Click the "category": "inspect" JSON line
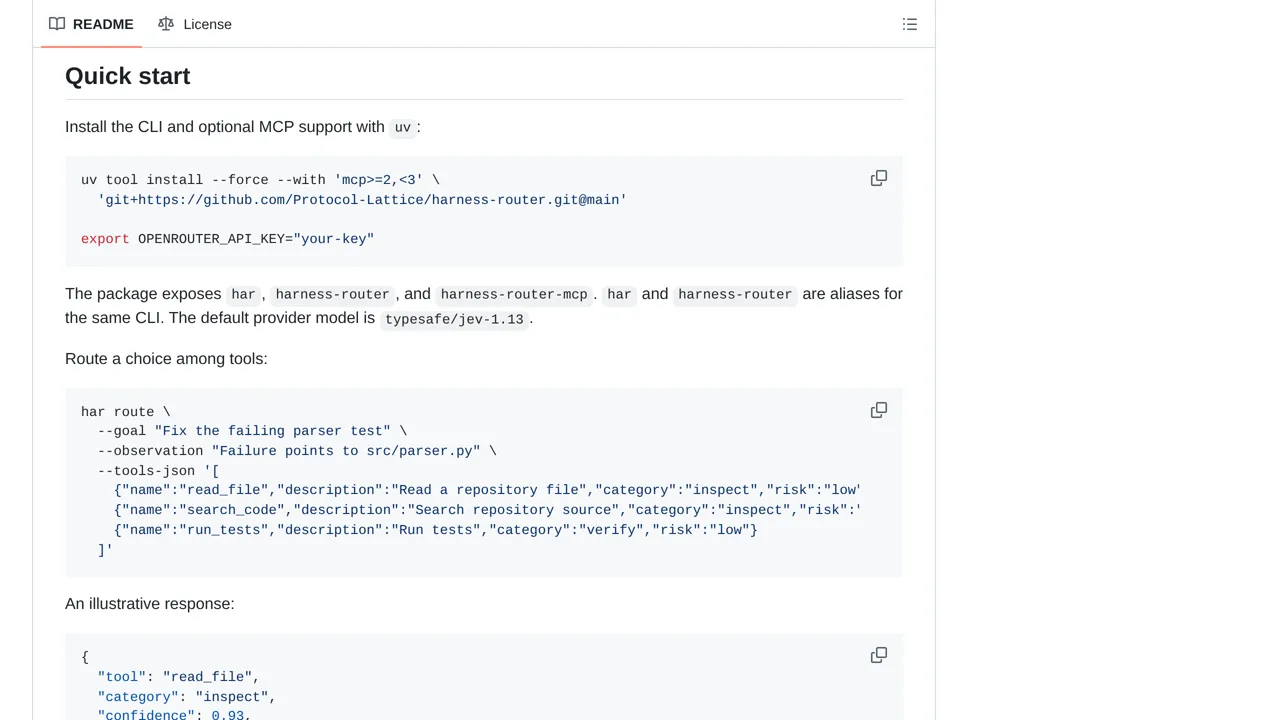The width and height of the screenshot is (1280, 720). (x=186, y=697)
